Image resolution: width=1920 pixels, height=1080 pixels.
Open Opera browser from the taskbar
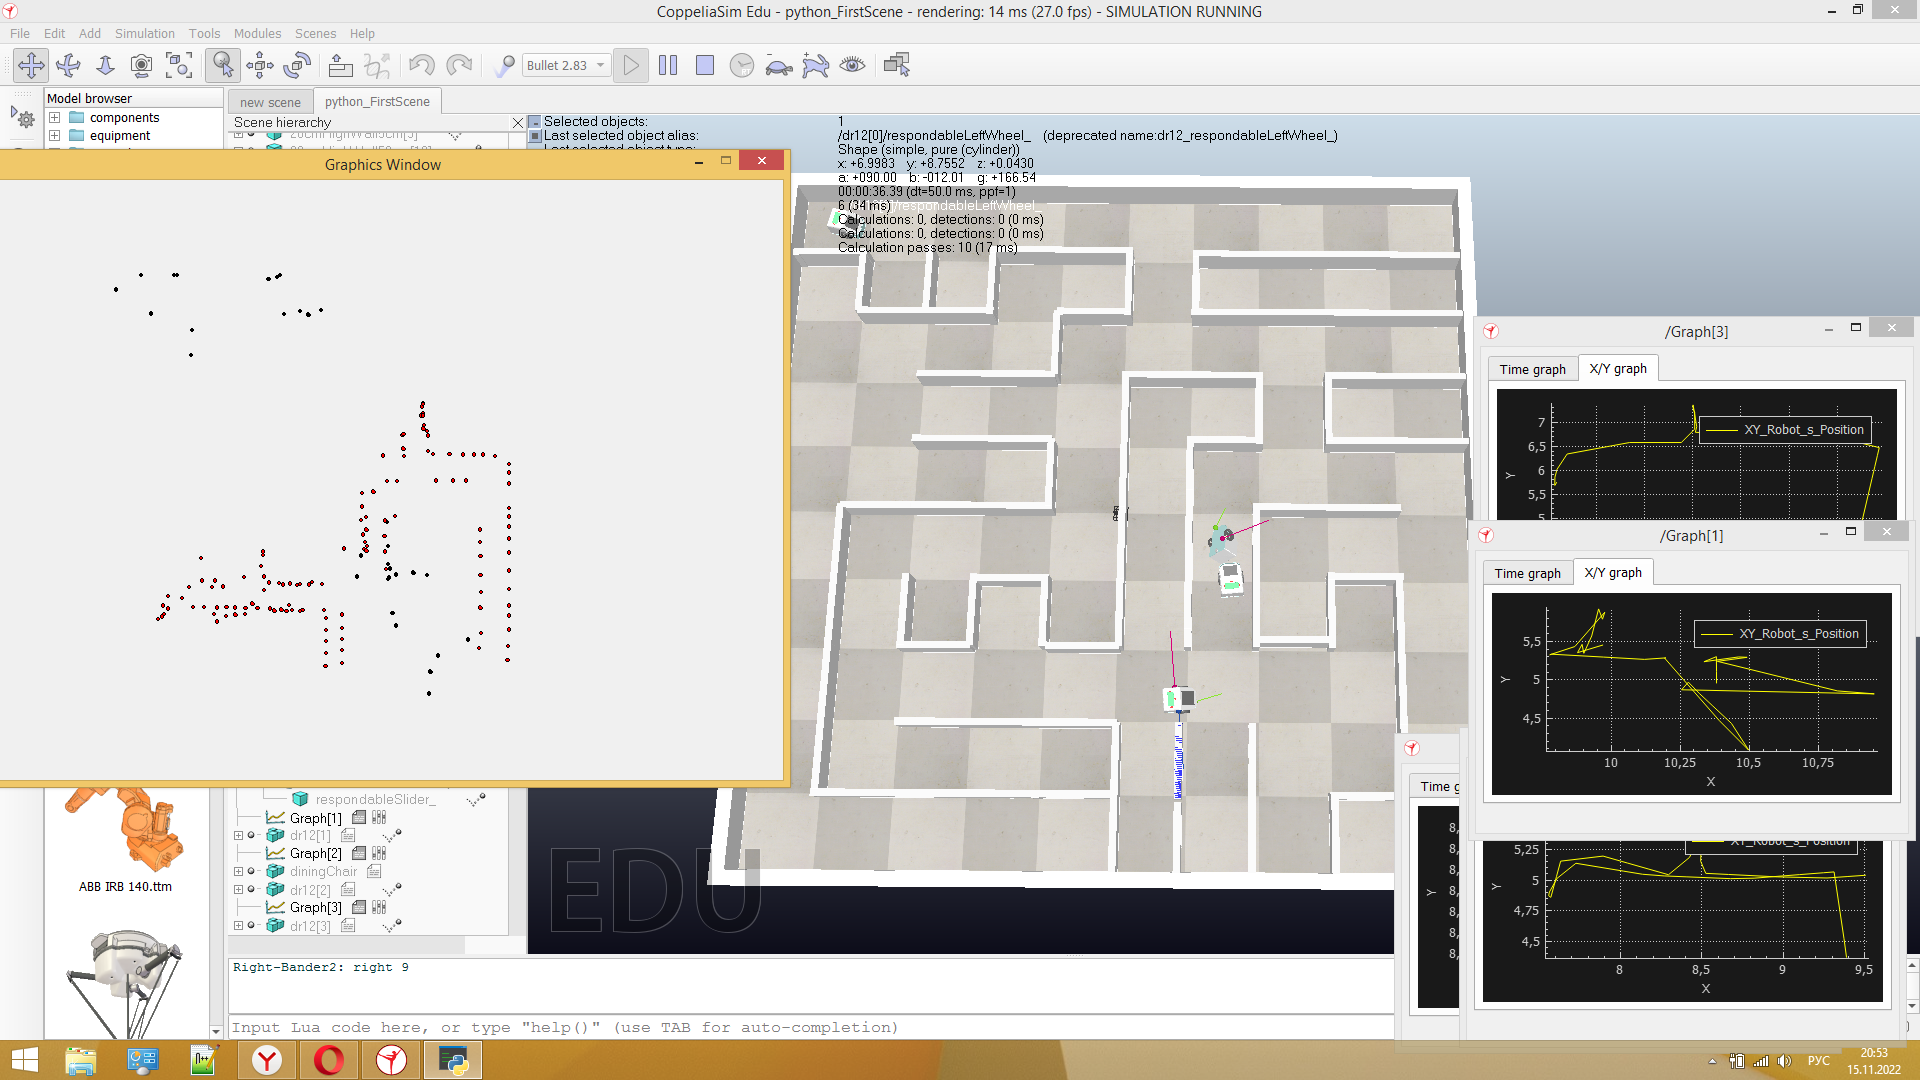(329, 1060)
